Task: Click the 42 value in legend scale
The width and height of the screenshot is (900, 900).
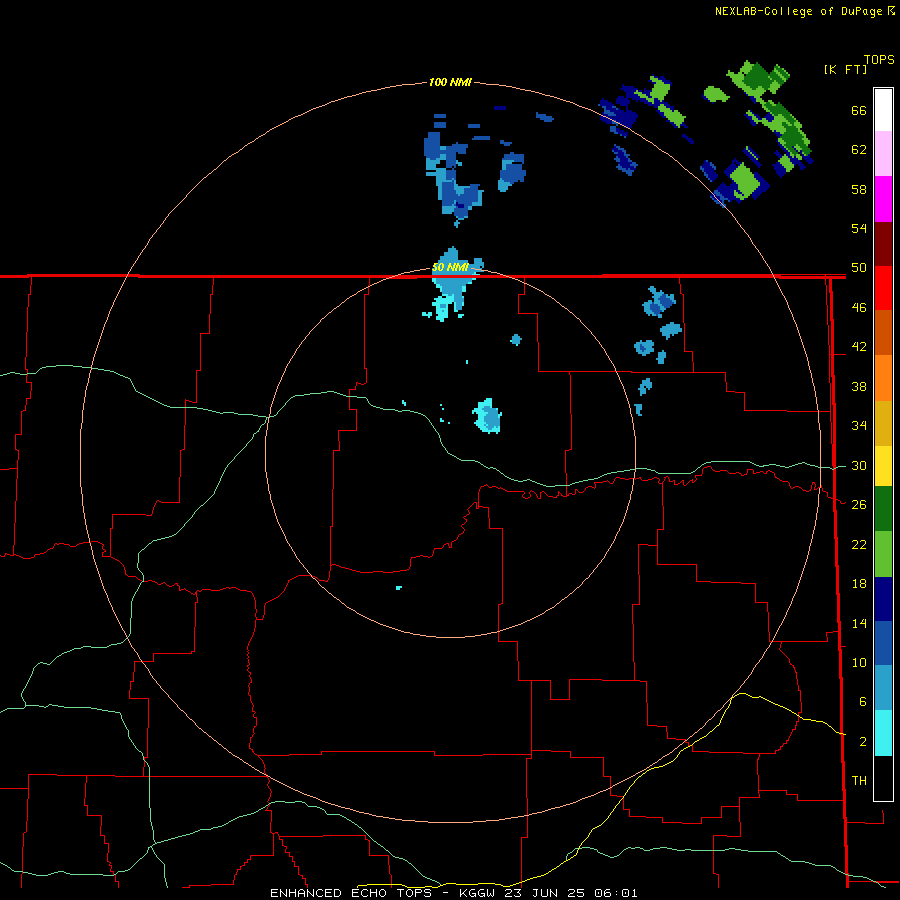Action: (x=859, y=346)
